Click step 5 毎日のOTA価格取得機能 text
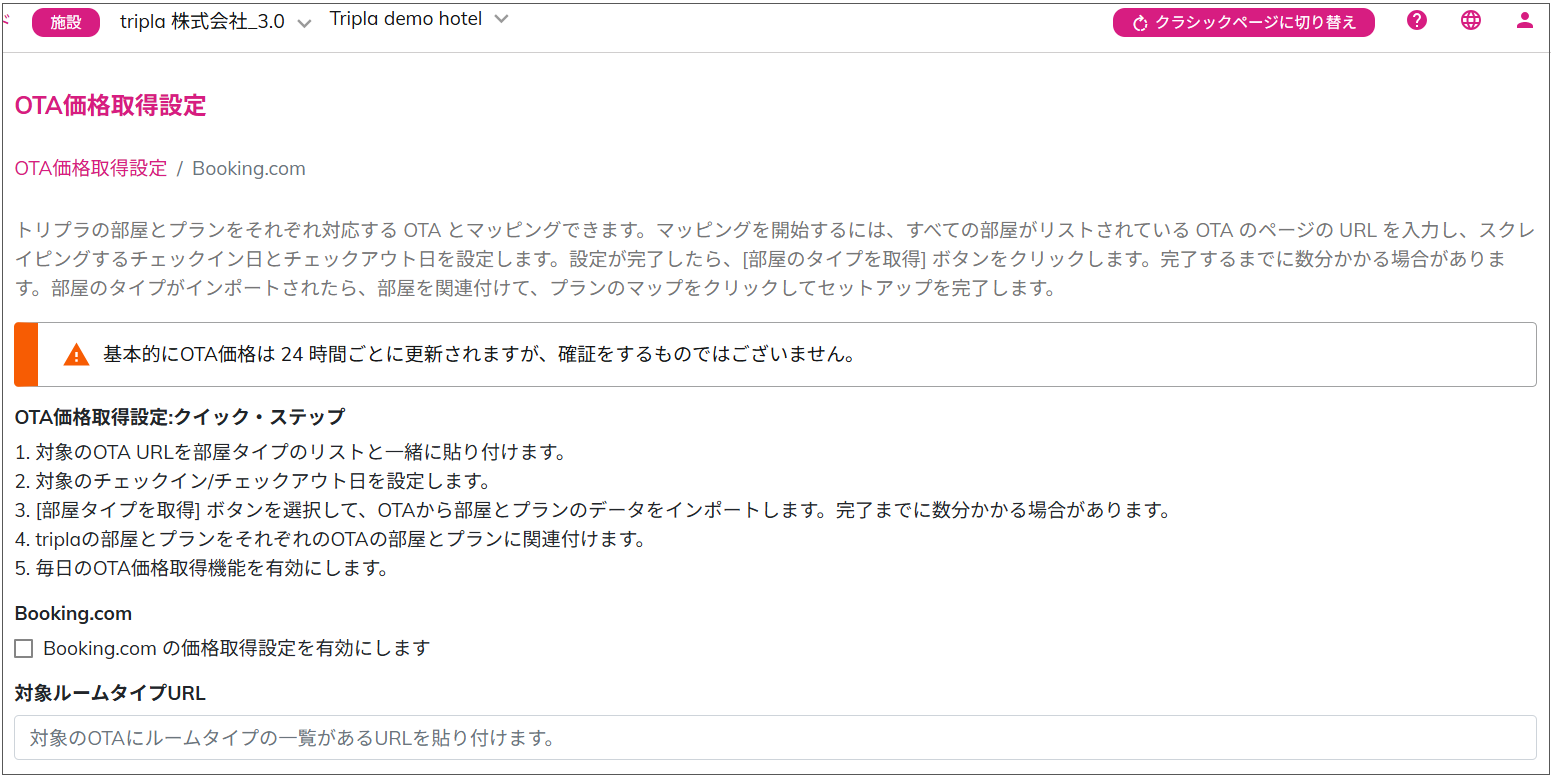Image resolution: width=1553 pixels, height=782 pixels. pos(201,569)
